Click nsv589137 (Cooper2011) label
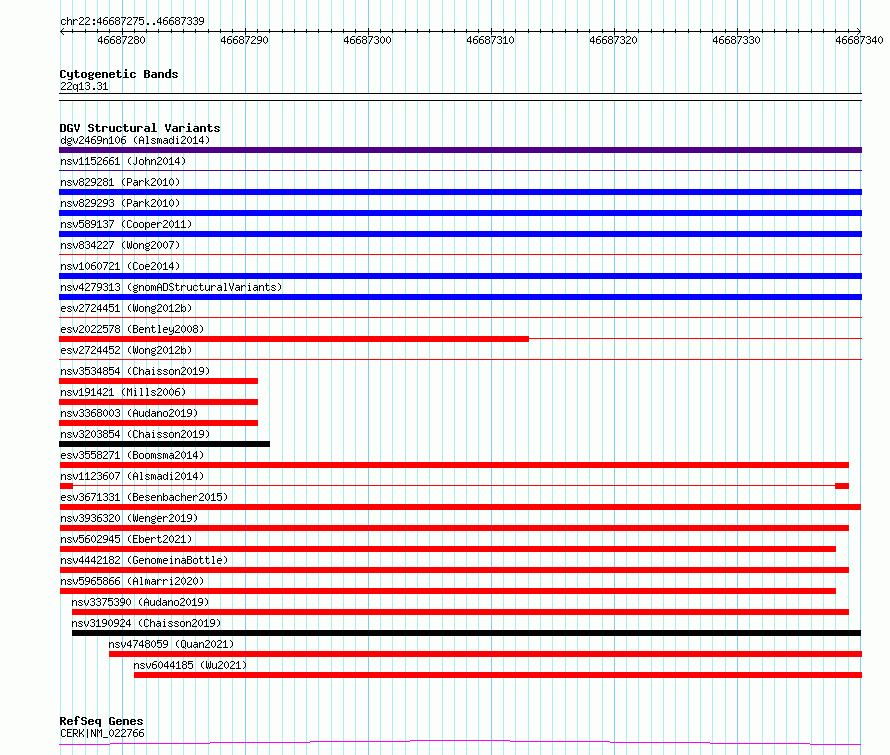The image size is (890, 755). (126, 224)
